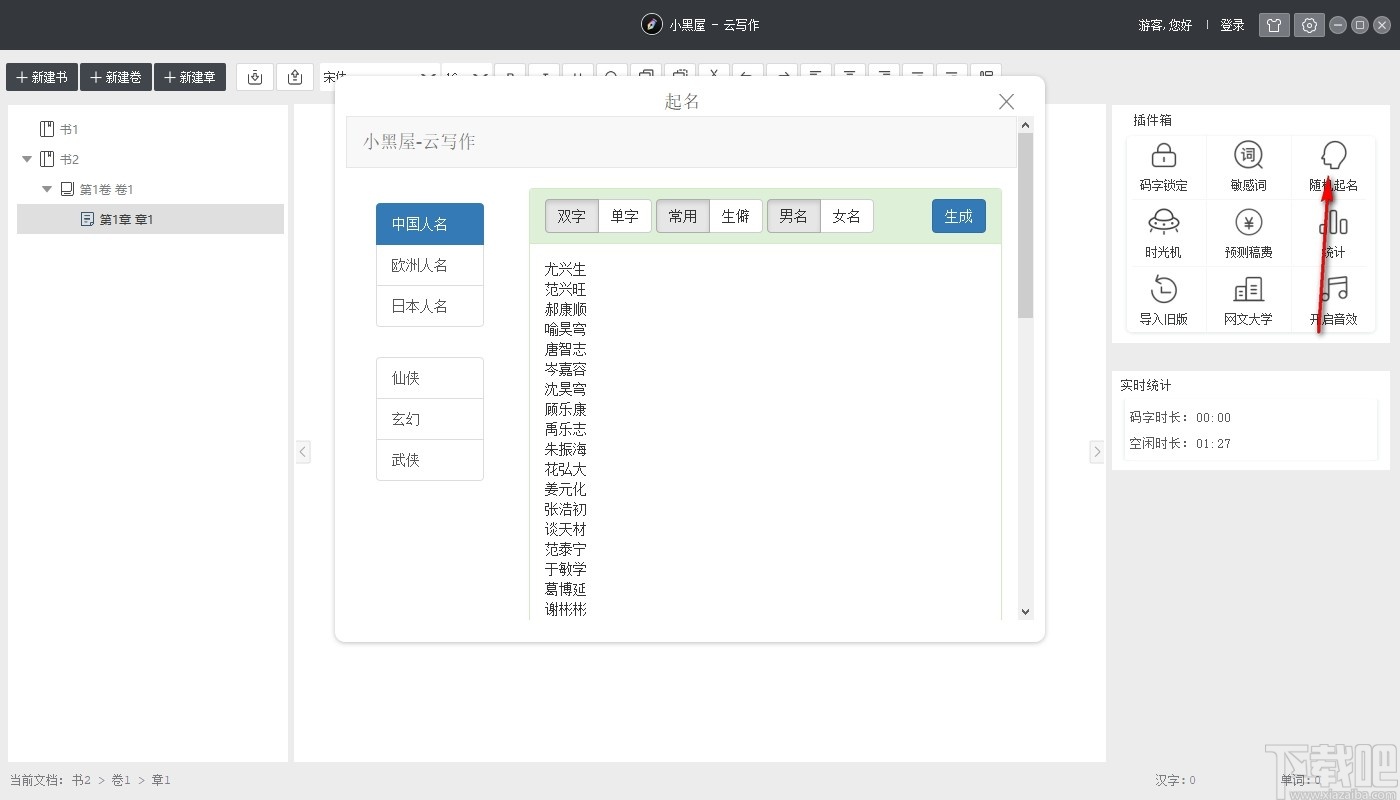This screenshot has width=1400, height=800.
Task: Collapse the 第1卷 卷1 tree node
Action: click(47, 189)
